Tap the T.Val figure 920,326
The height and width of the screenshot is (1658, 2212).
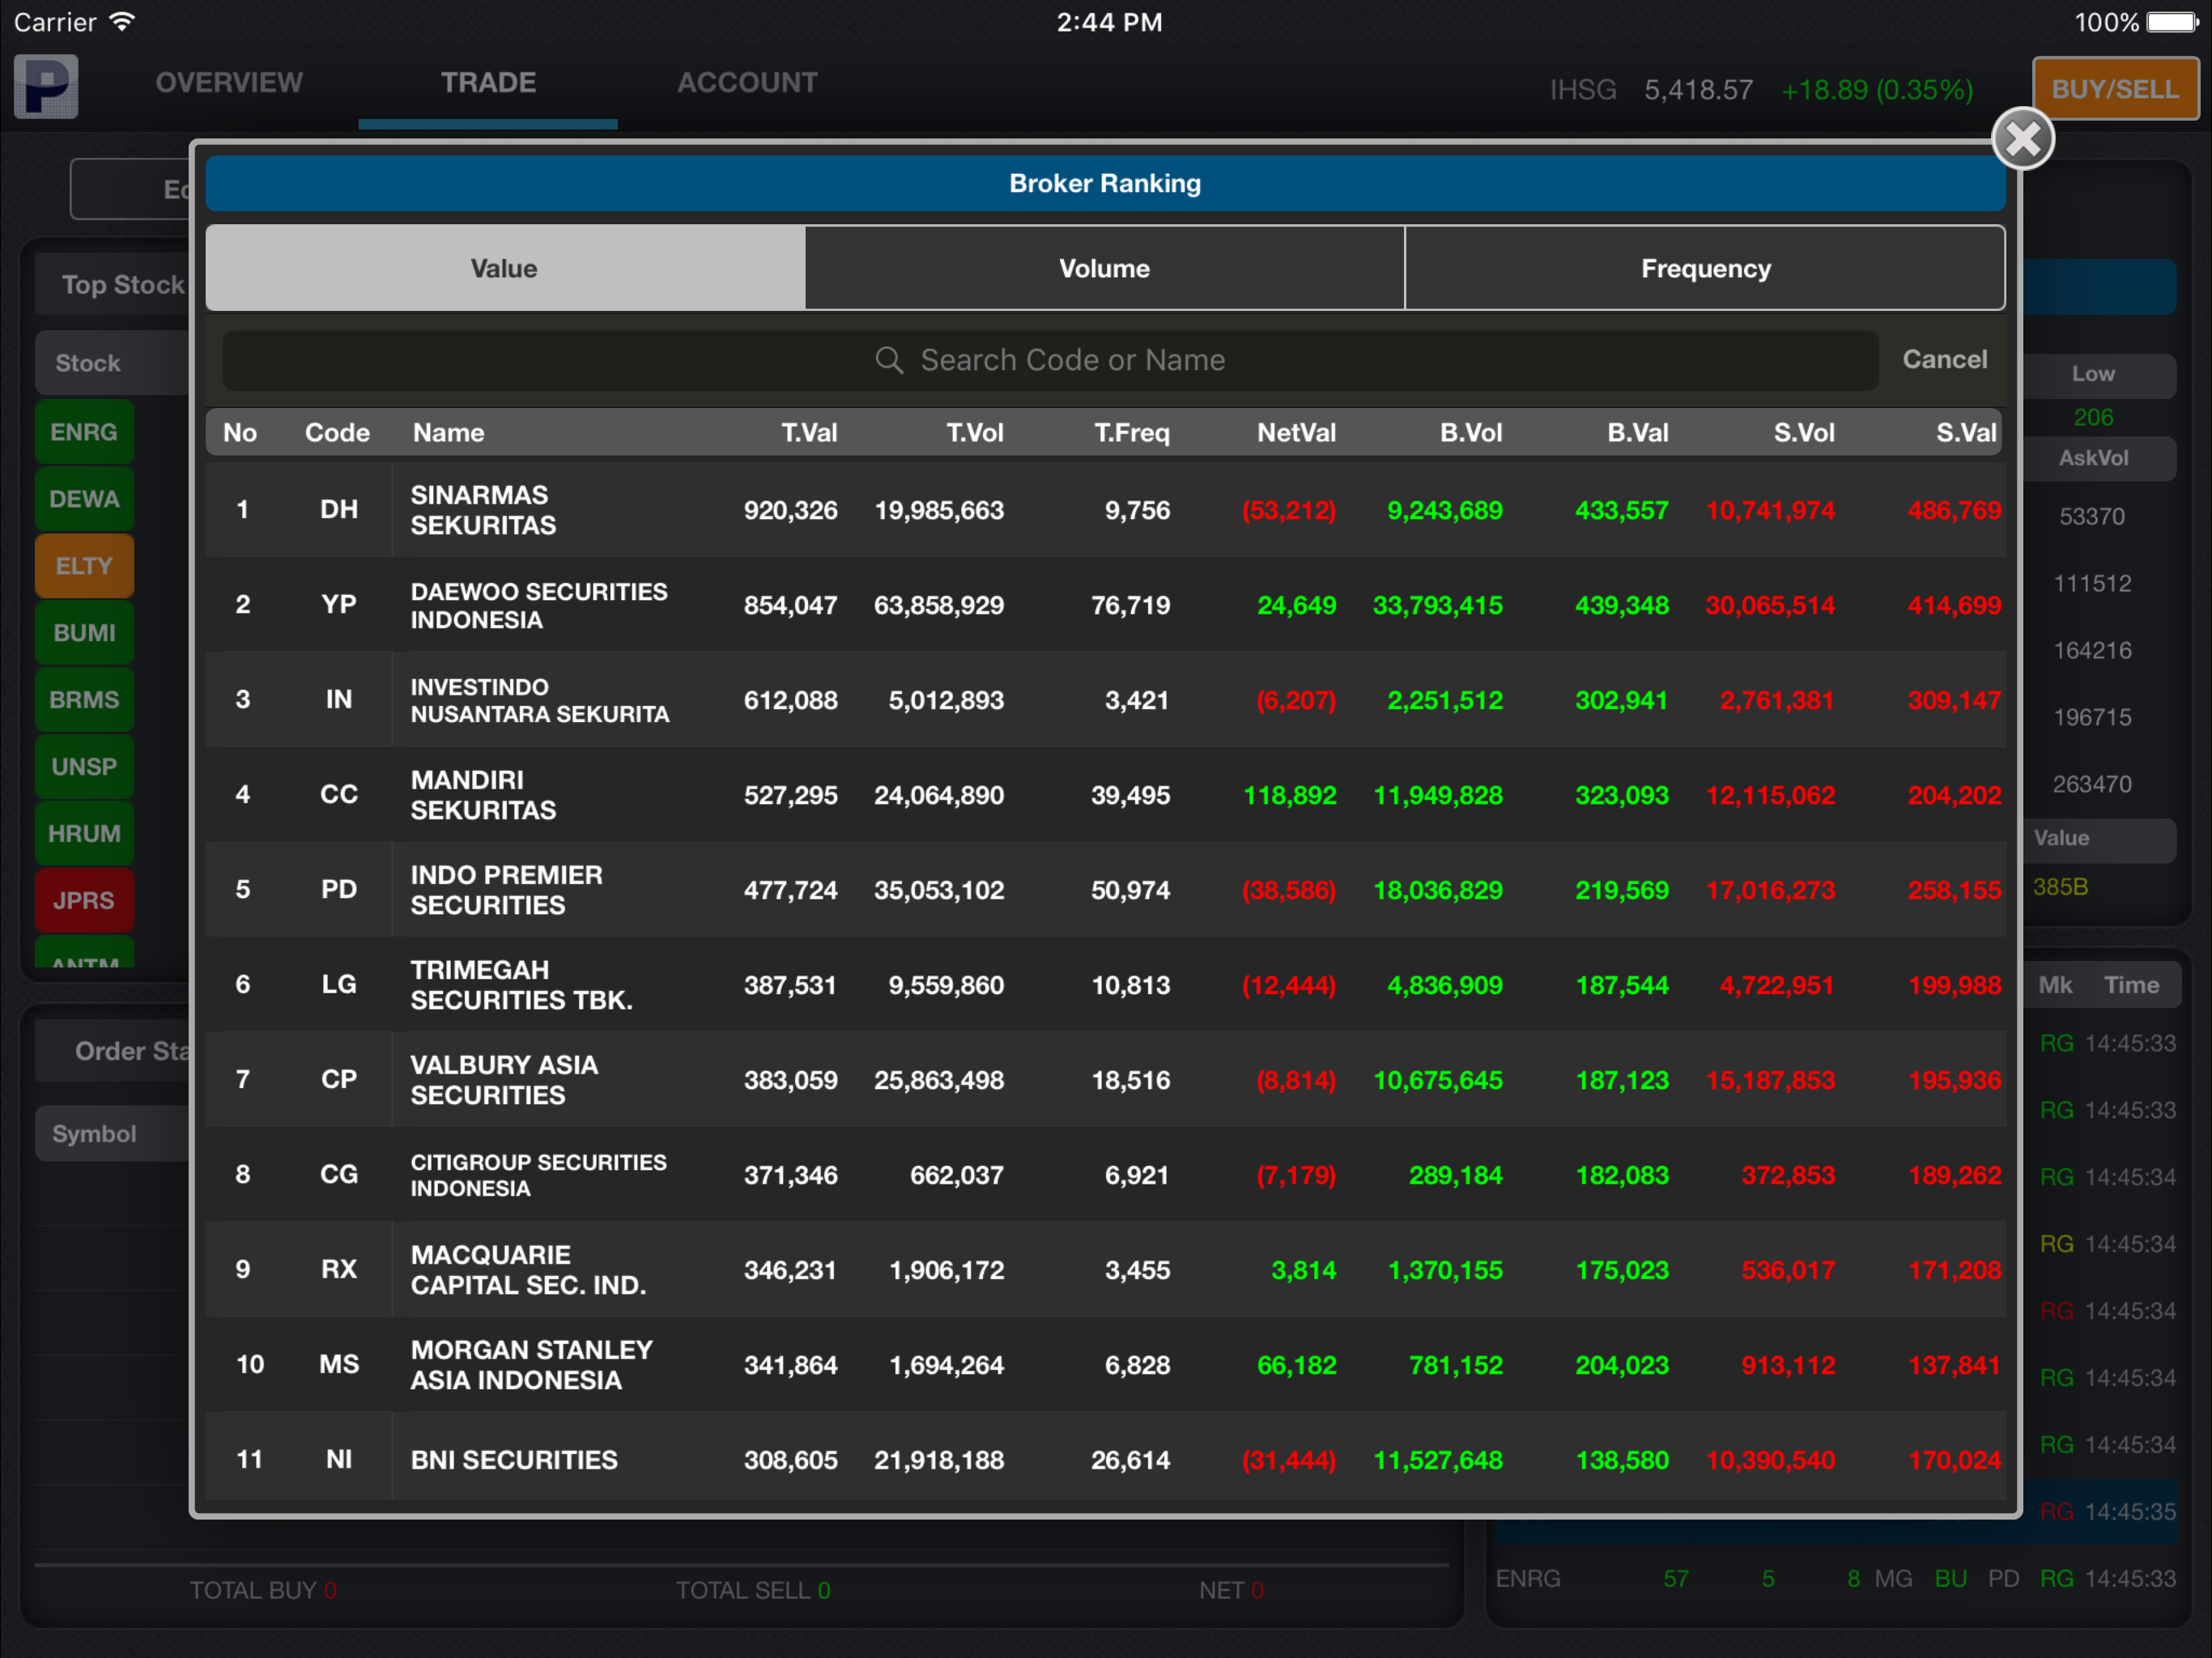point(790,511)
